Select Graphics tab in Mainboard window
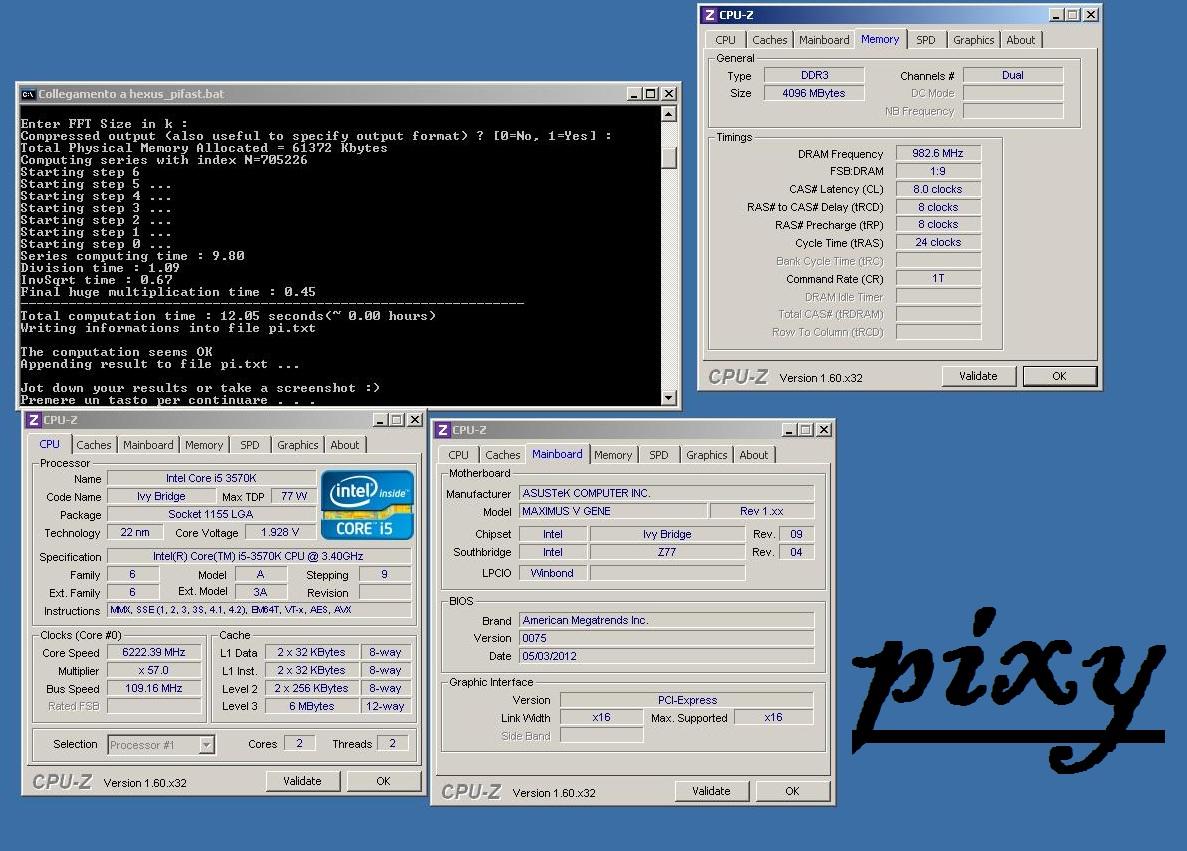The image size is (1187, 851). point(706,455)
